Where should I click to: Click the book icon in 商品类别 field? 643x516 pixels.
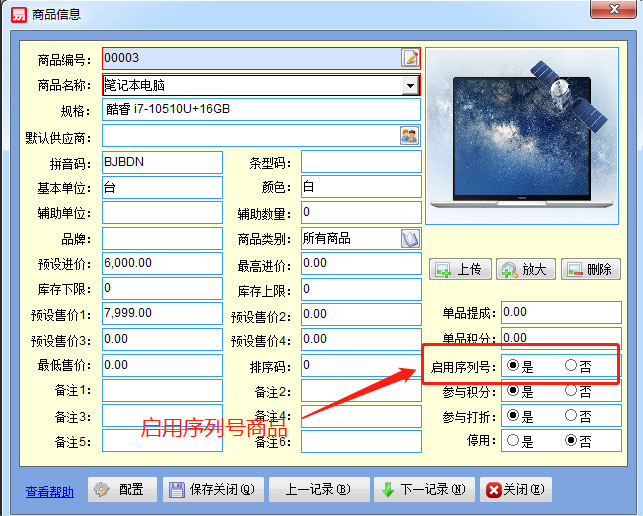409,239
